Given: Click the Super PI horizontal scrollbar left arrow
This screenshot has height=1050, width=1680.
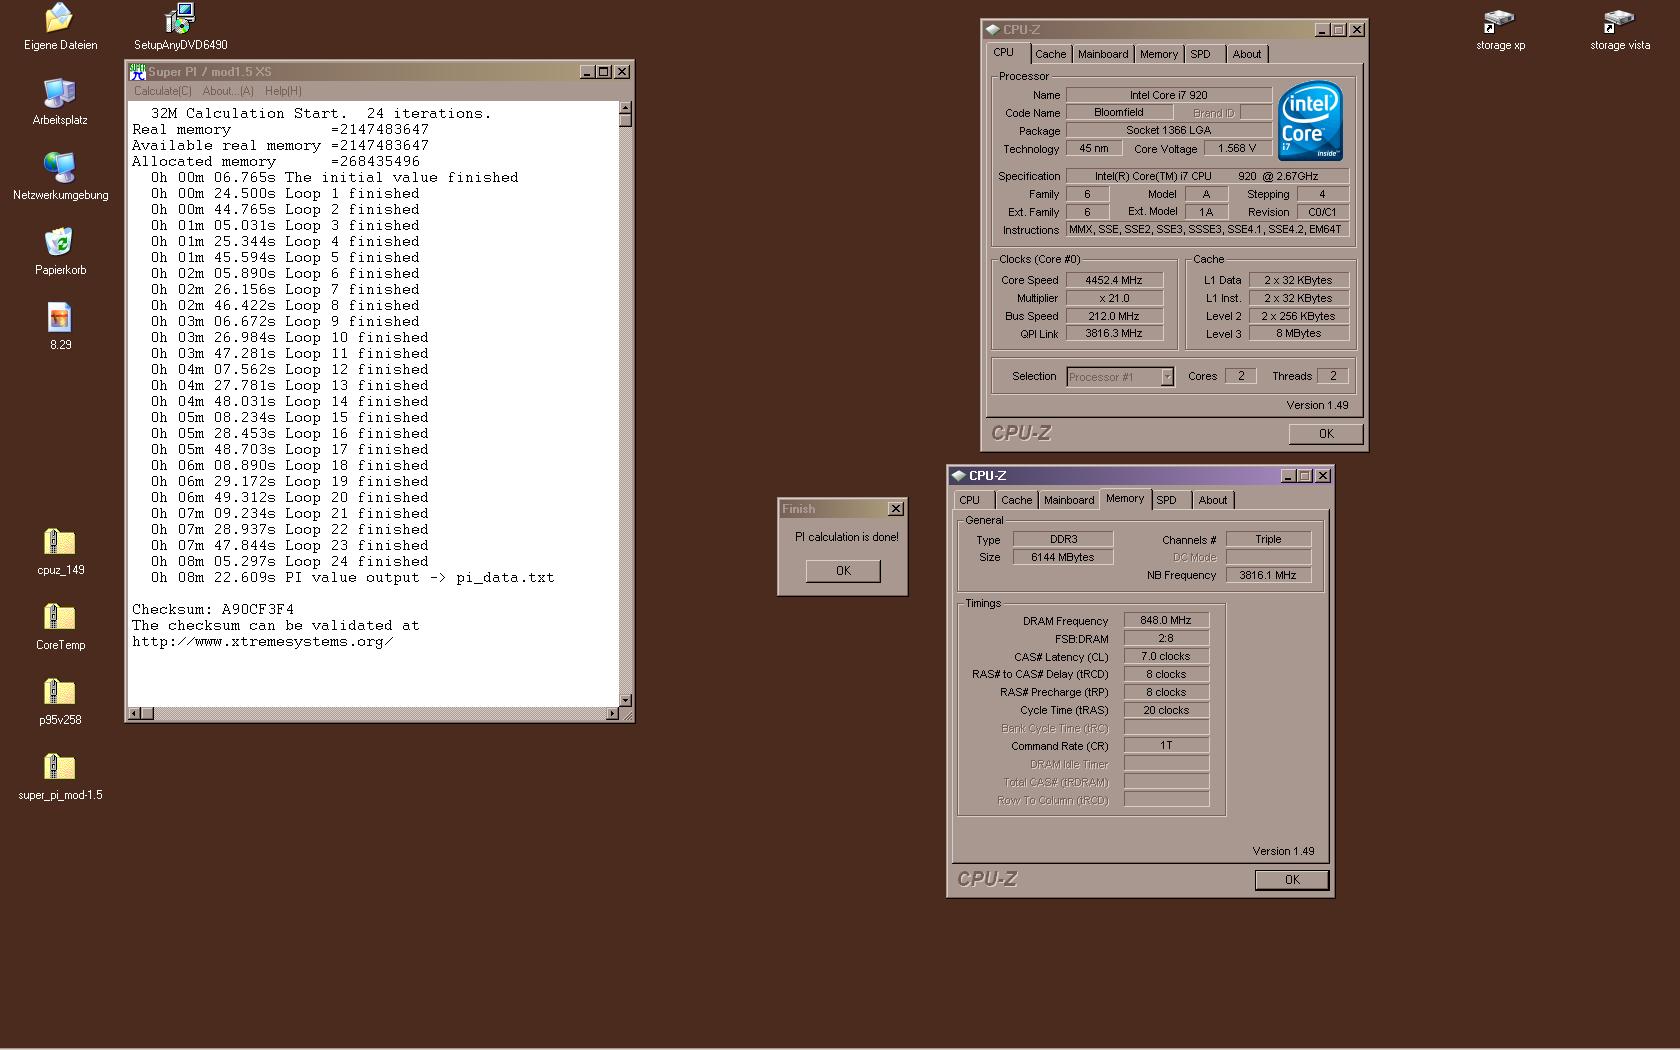Looking at the screenshot, I should pos(134,713).
